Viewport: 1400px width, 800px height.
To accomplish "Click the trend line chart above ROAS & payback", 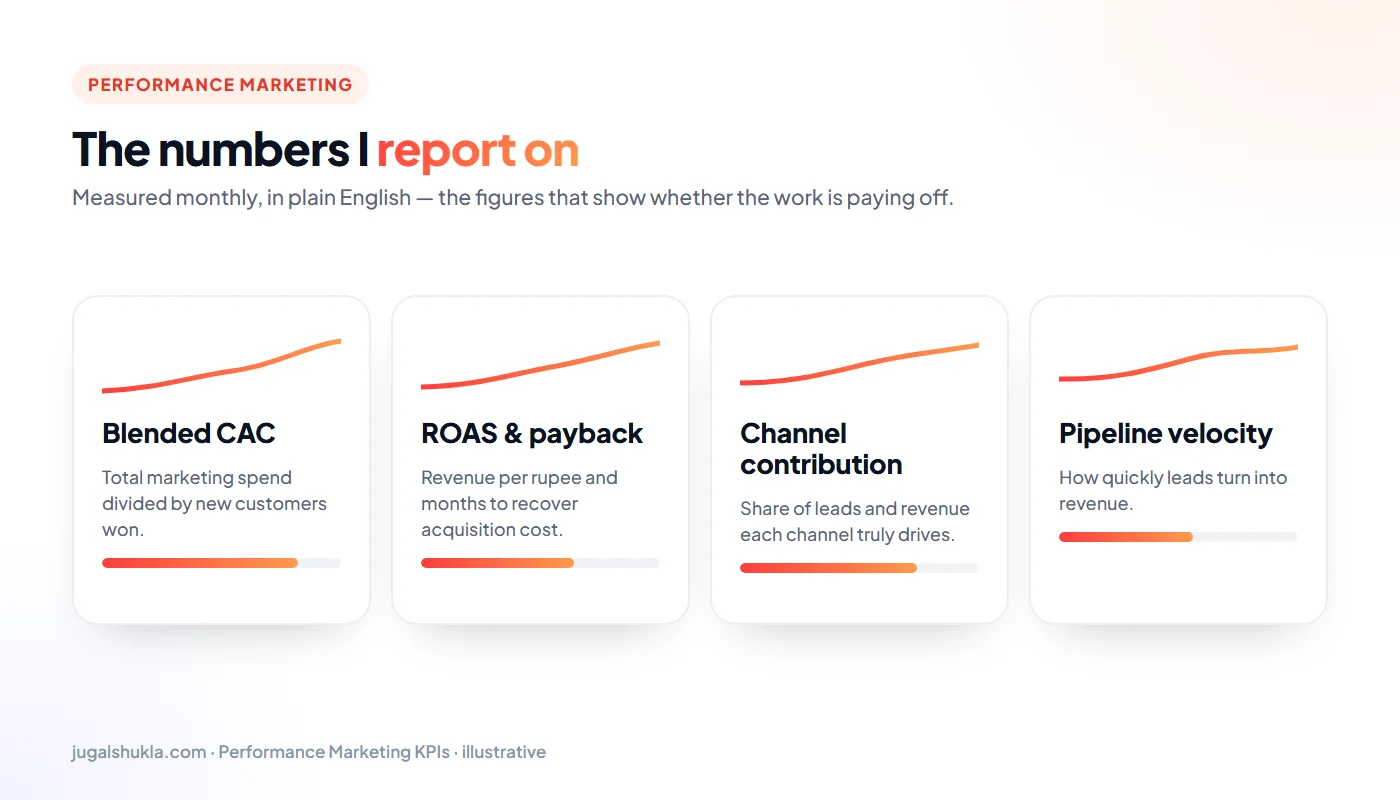I will coord(540,365).
